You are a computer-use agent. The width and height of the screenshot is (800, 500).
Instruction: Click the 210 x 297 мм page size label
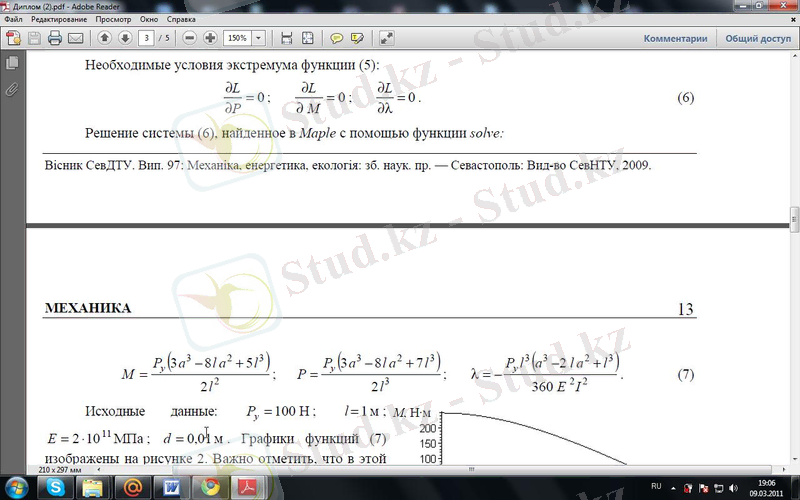point(59,469)
